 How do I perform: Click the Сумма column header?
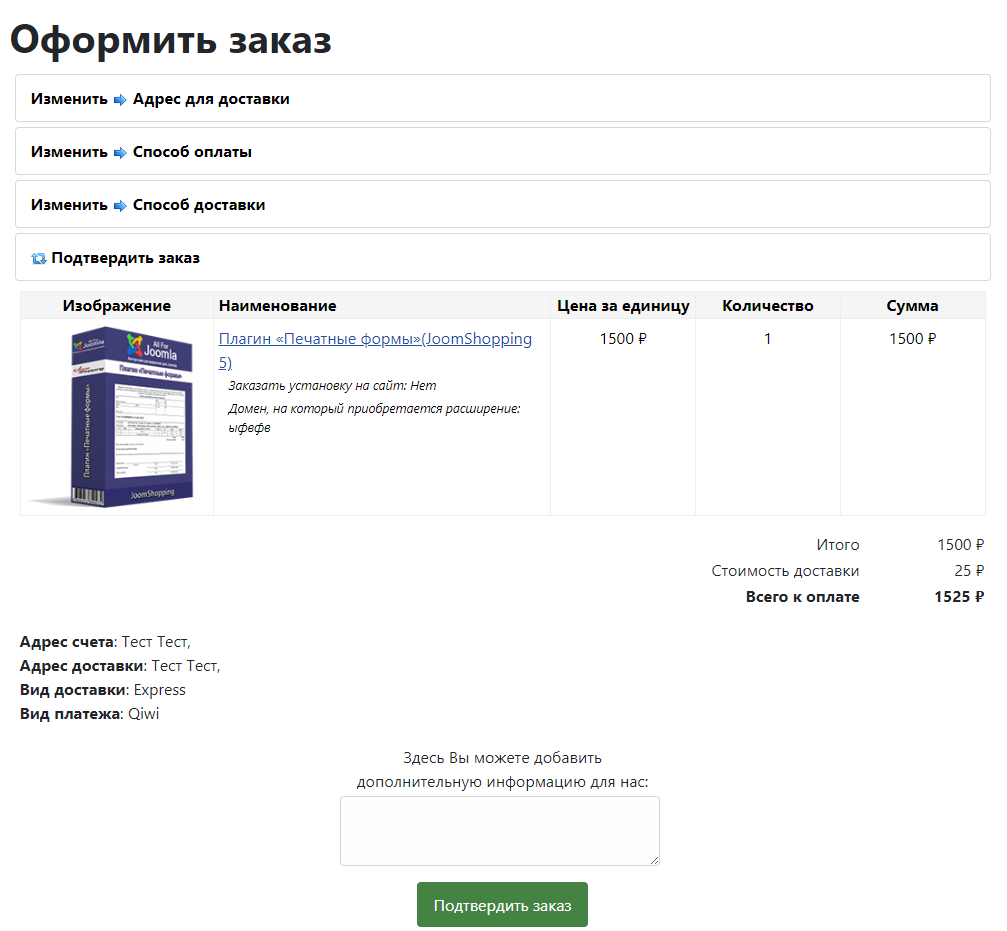click(x=912, y=306)
